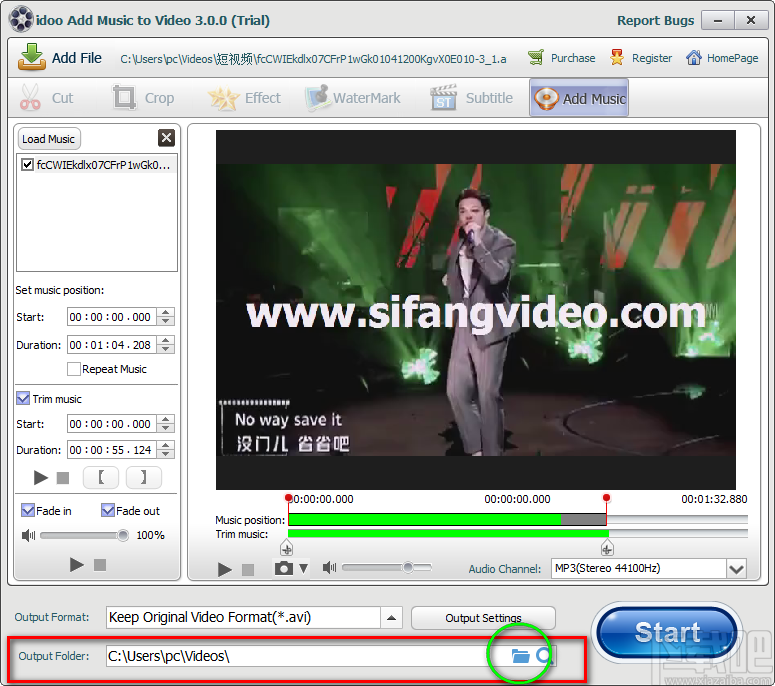Click the Load Music button
Viewport: 775px width, 686px height.
pos(48,139)
